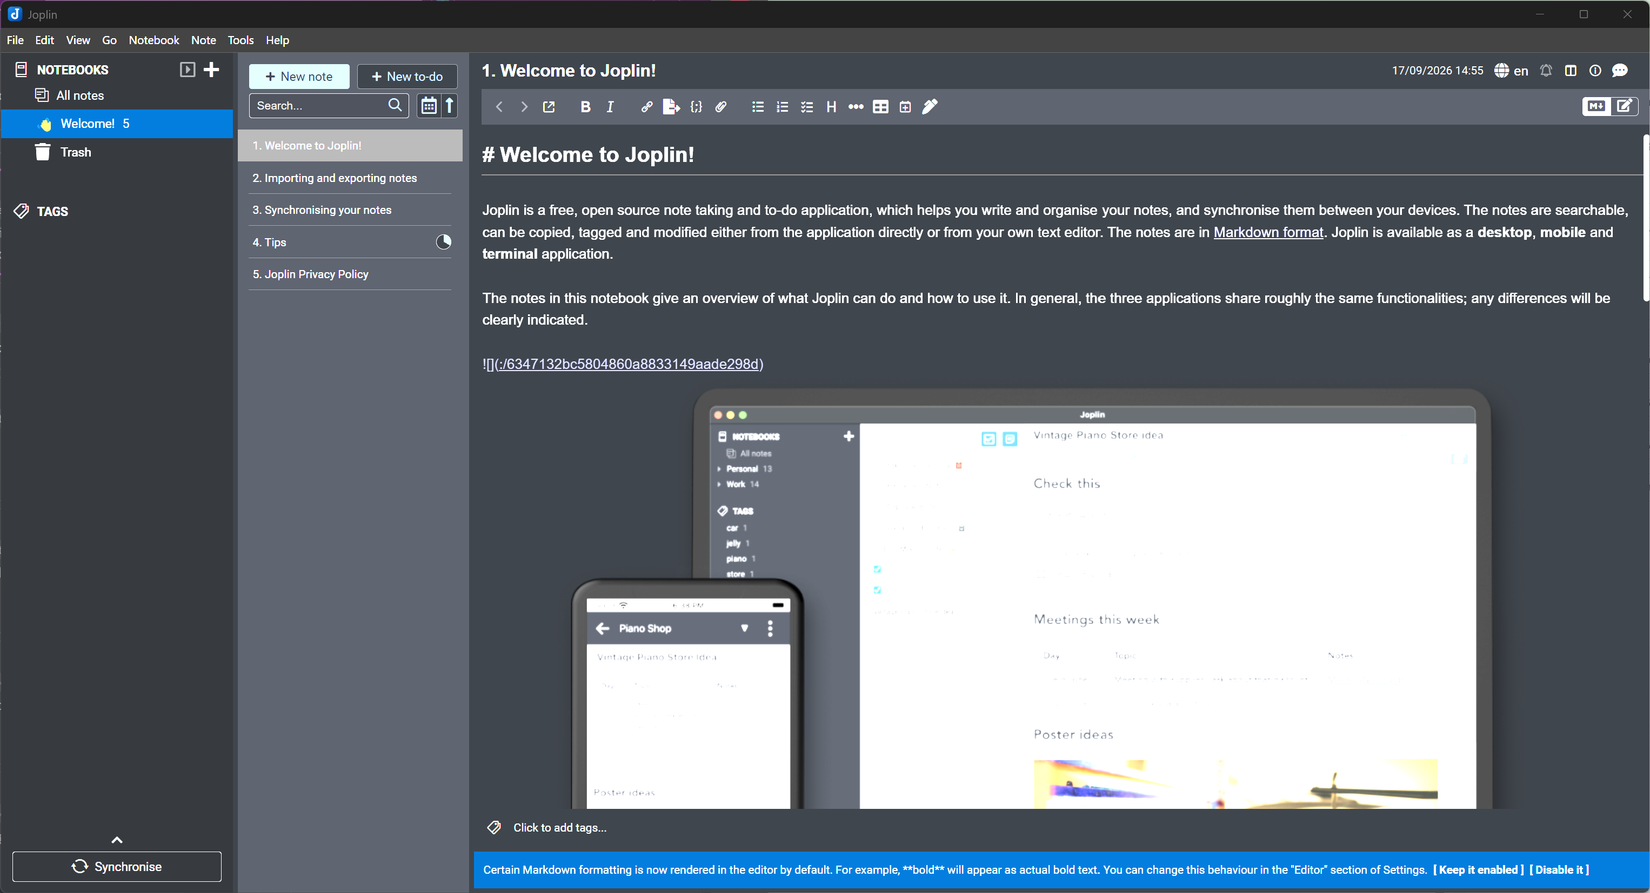Open the Edit menu
1650x893 pixels.
[x=45, y=41]
